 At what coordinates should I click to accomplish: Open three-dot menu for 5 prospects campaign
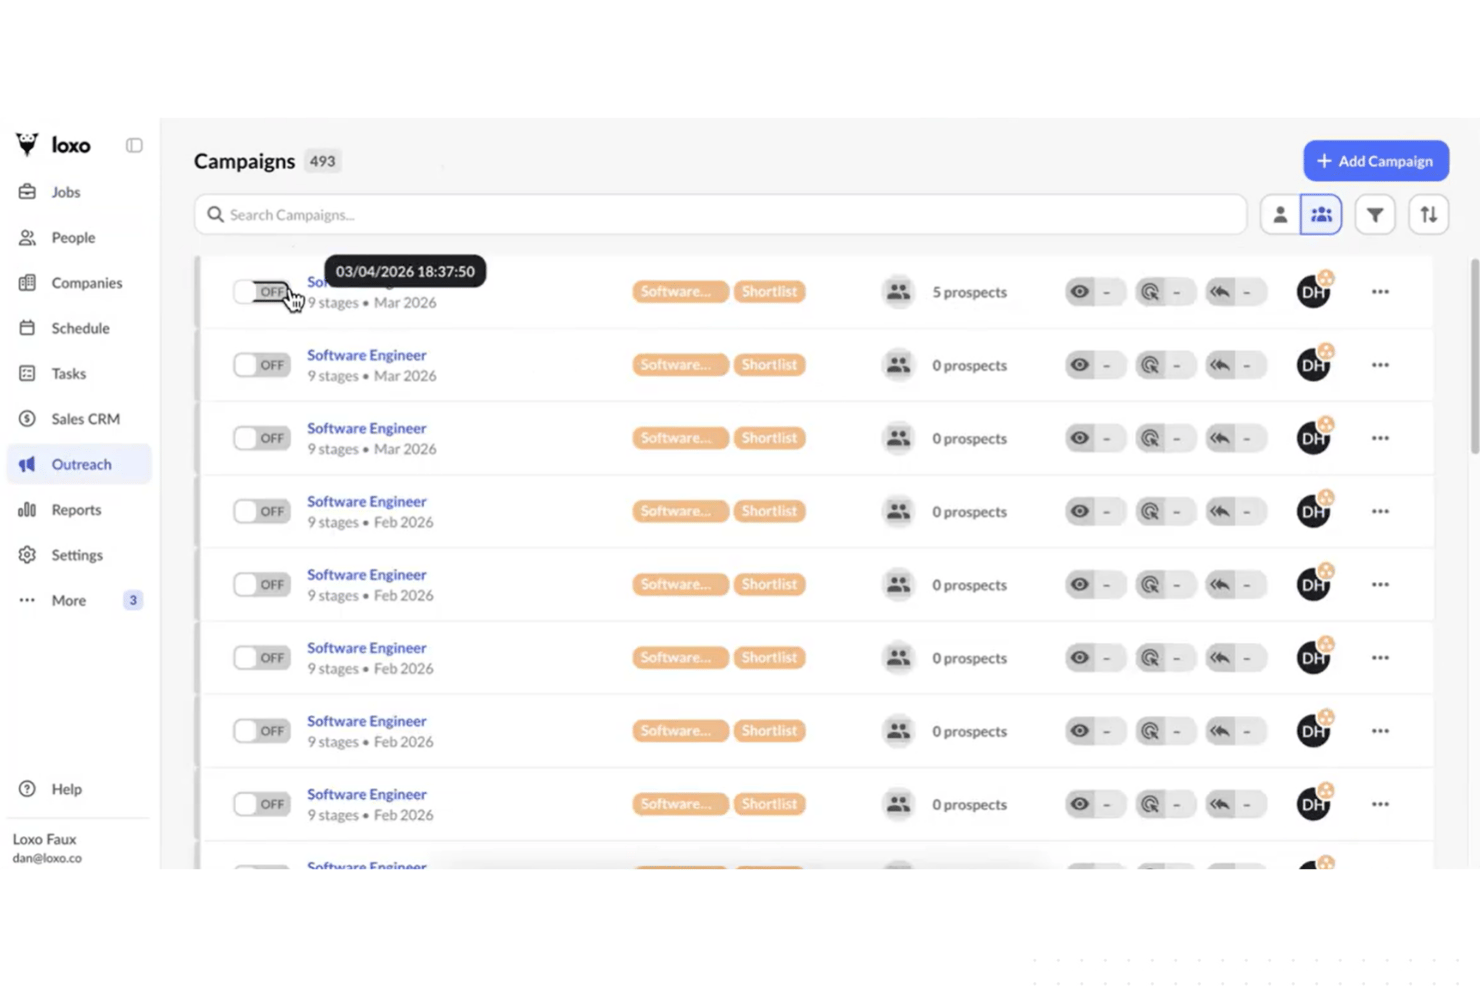click(1380, 292)
